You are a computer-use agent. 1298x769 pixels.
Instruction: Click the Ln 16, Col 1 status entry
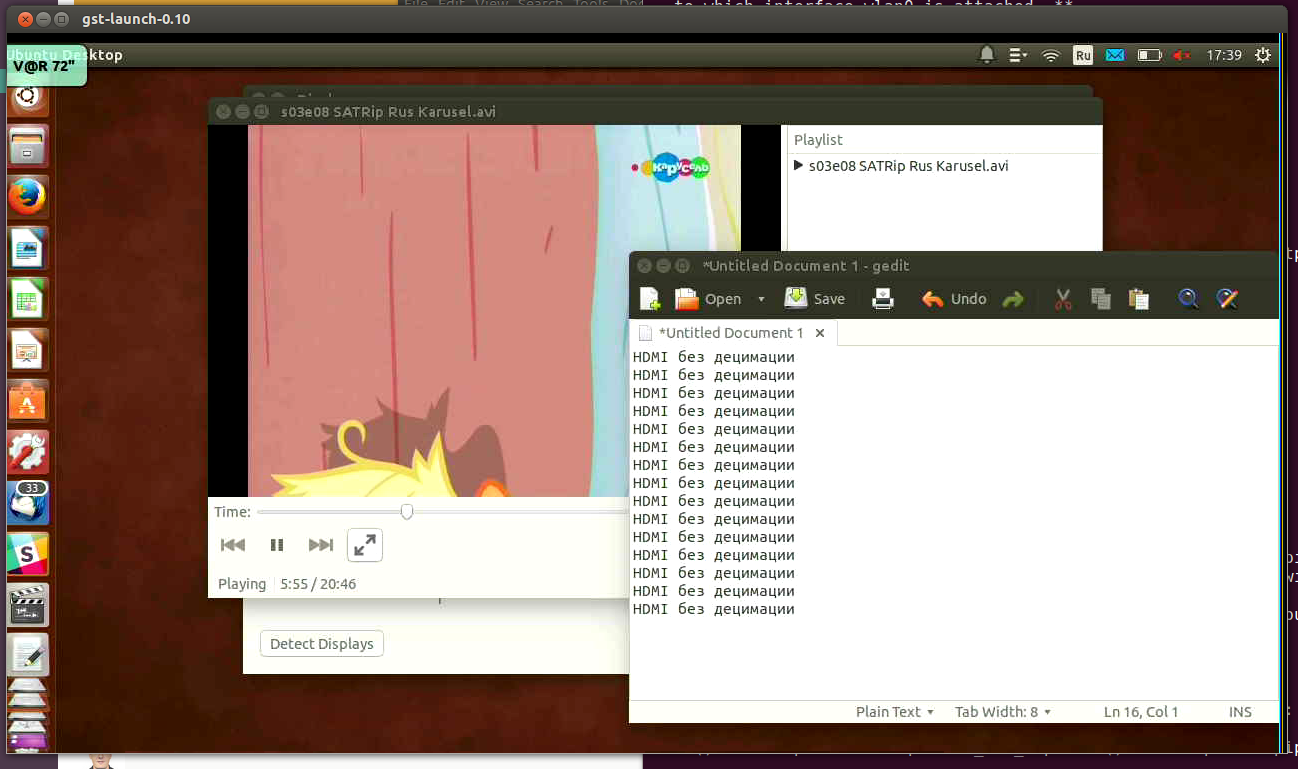click(1141, 712)
